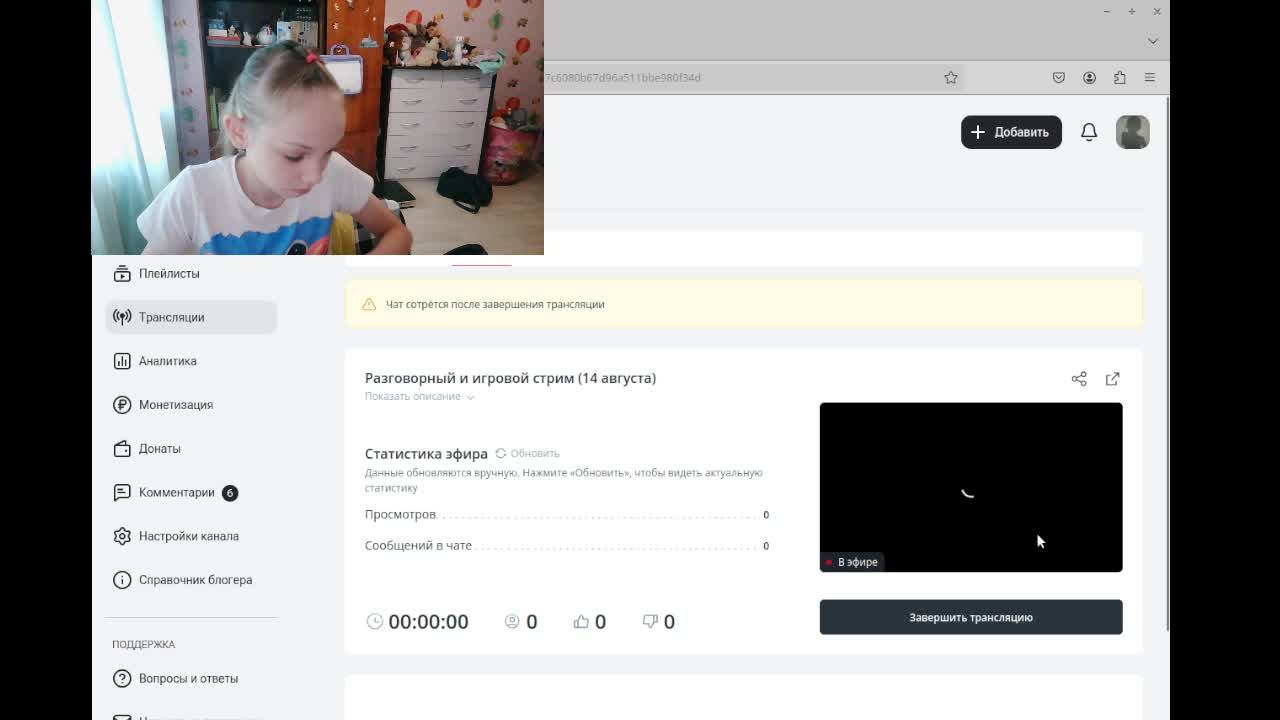Click the chat deletion warning banner text

[x=495, y=304]
